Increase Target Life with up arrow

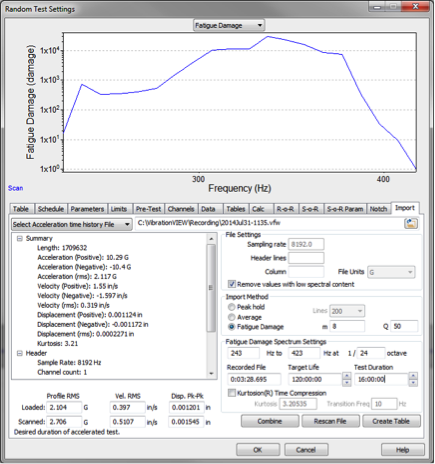point(347,376)
